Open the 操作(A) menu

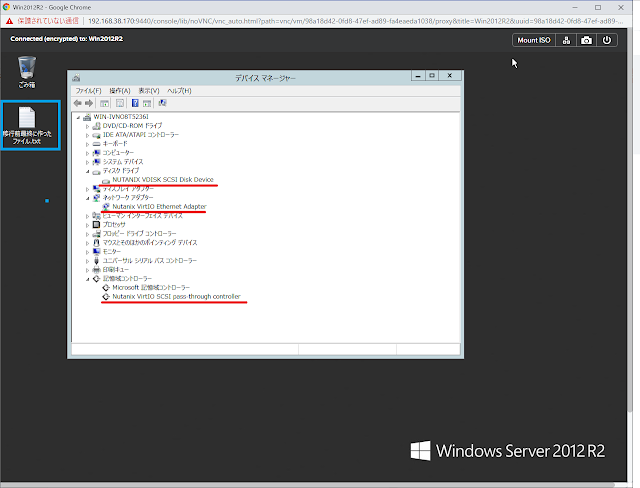click(x=120, y=91)
